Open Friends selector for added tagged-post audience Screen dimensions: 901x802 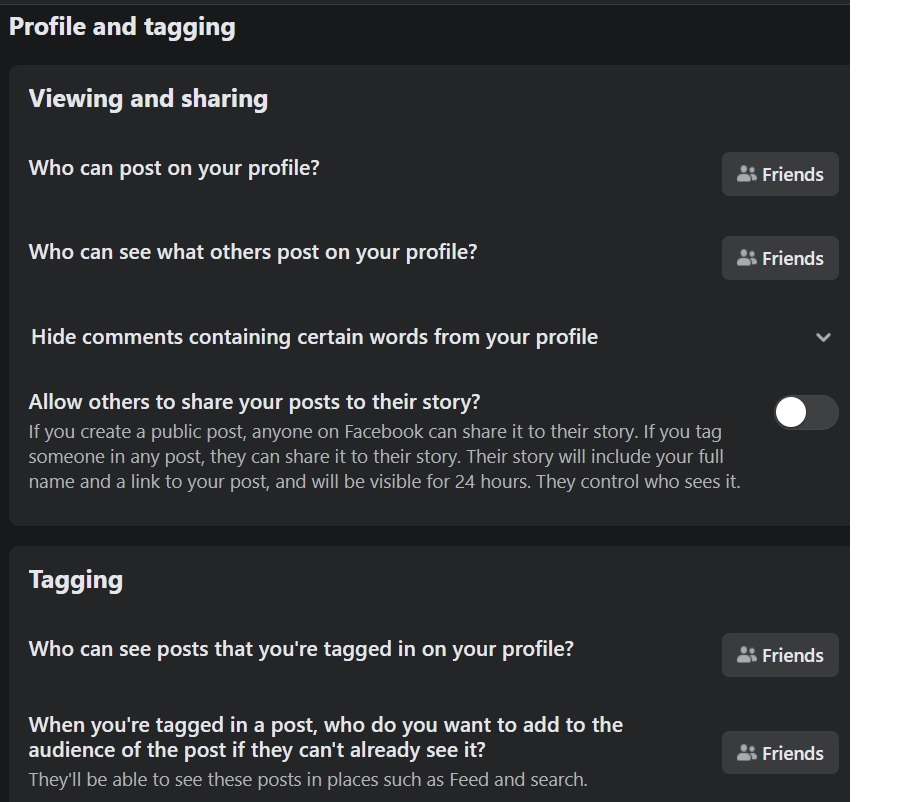(780, 753)
